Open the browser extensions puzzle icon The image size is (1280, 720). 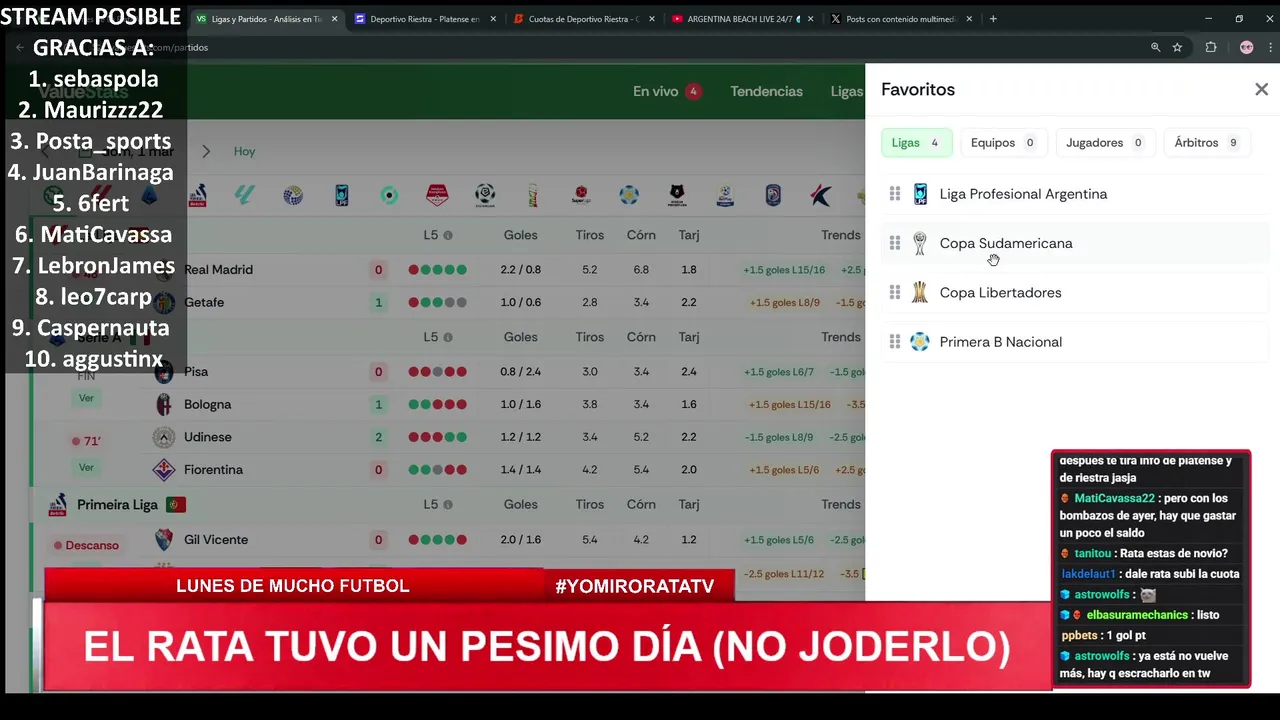[1211, 47]
